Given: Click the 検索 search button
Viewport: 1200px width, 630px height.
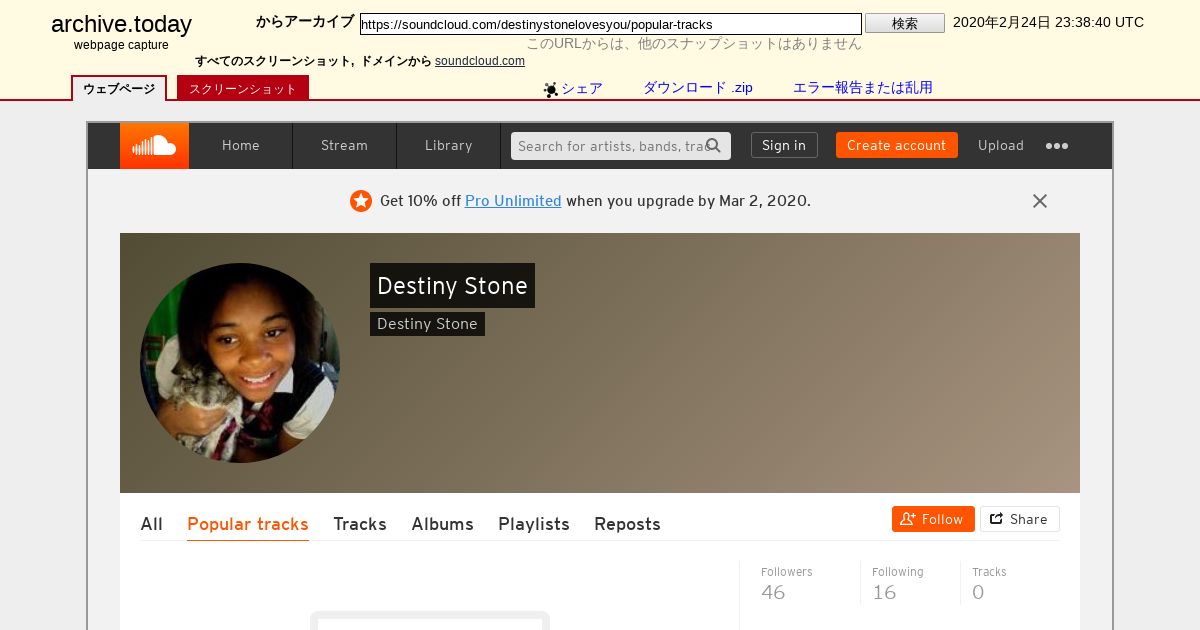Looking at the screenshot, I should click(x=905, y=23).
